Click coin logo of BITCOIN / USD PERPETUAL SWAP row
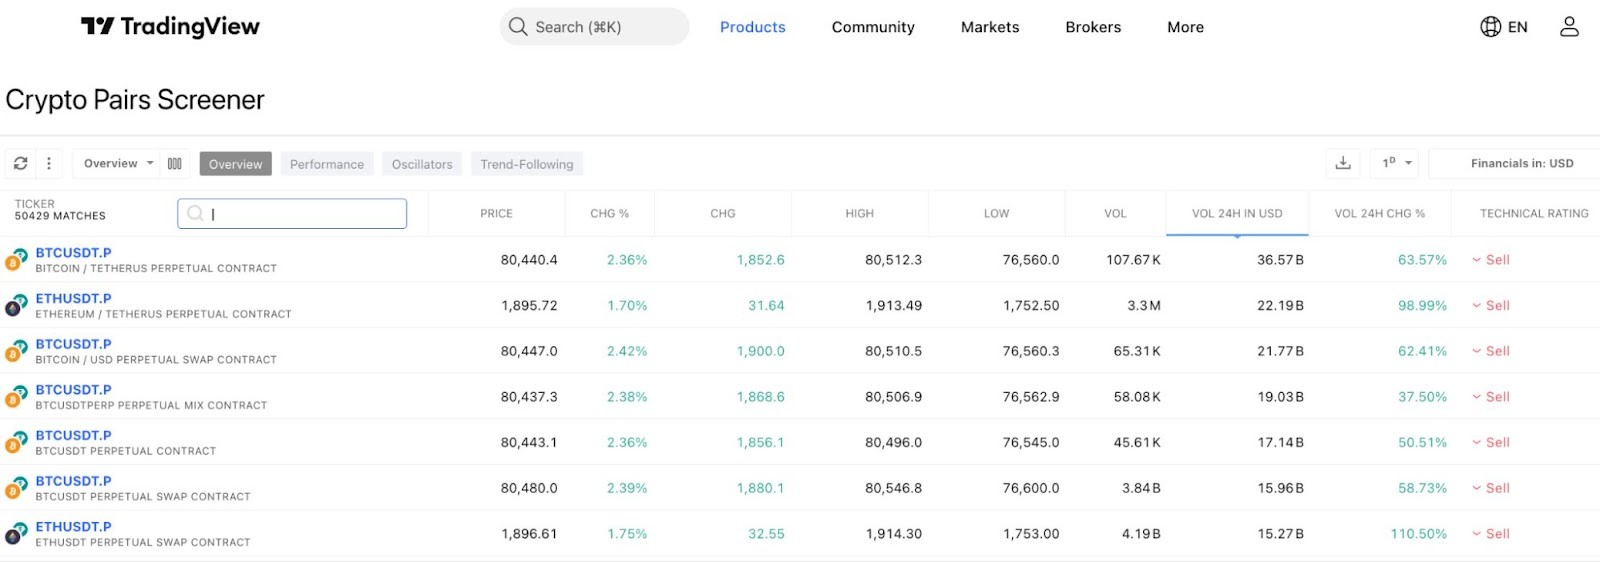Screen dimensions: 1600x562 15,352
